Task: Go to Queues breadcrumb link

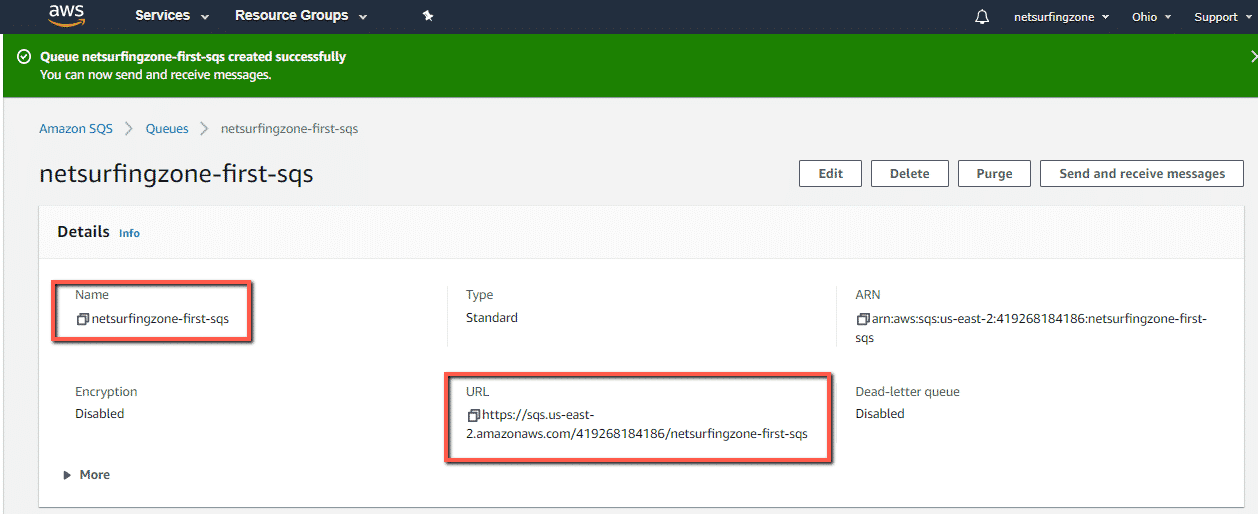Action: pos(167,129)
